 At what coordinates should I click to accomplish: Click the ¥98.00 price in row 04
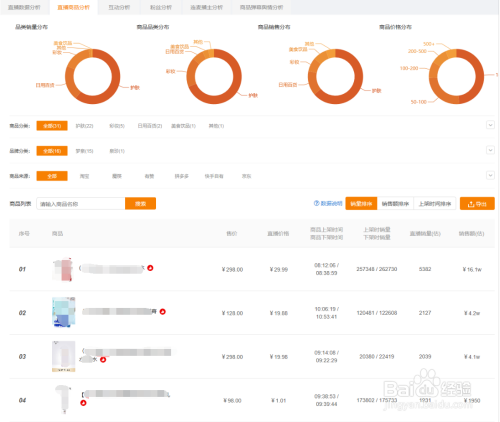[x=232, y=400]
